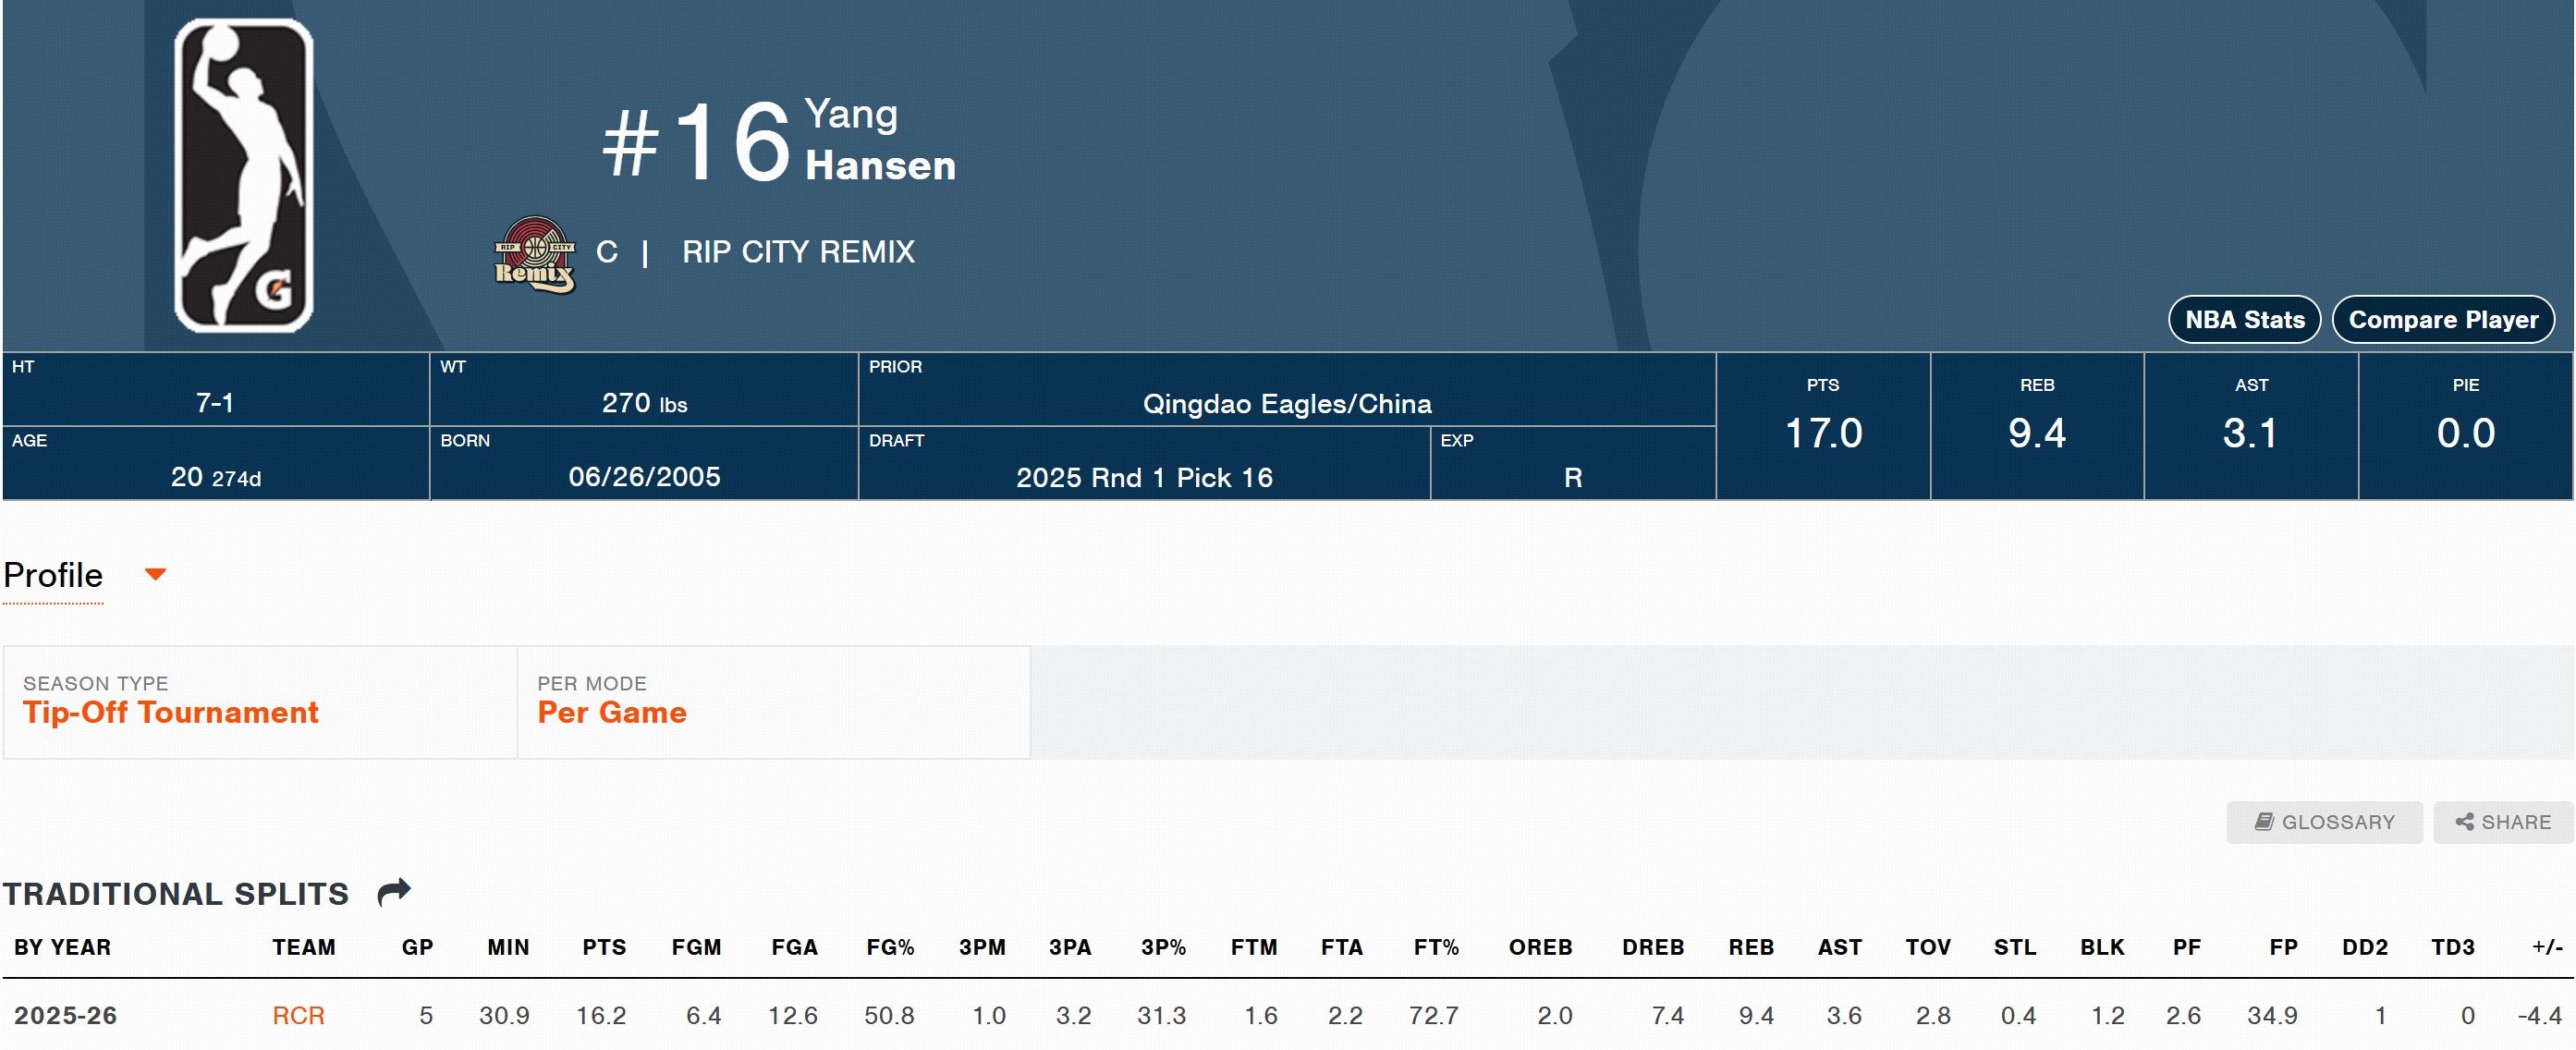Click the 2025-26 season row label
The width and height of the screenshot is (2576, 1050).
(65, 1015)
